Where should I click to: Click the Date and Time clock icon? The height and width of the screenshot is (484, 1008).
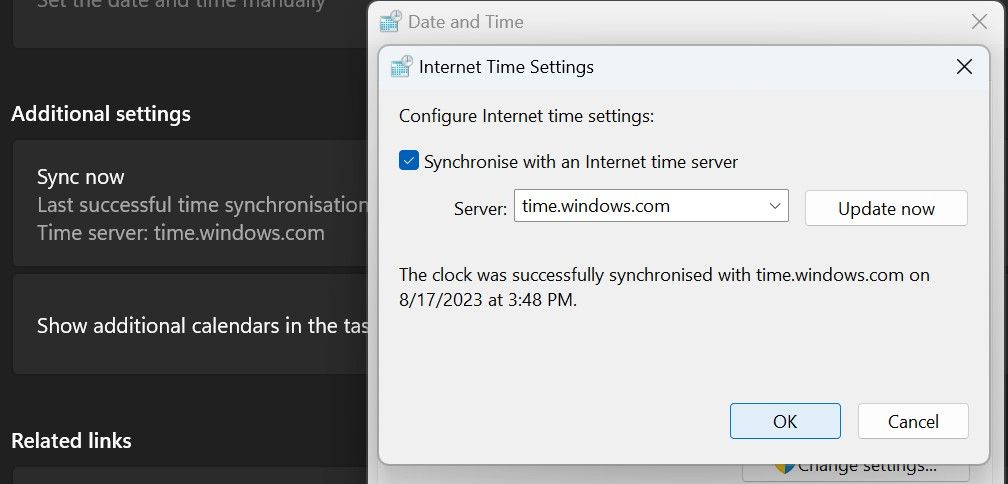pyautogui.click(x=391, y=21)
